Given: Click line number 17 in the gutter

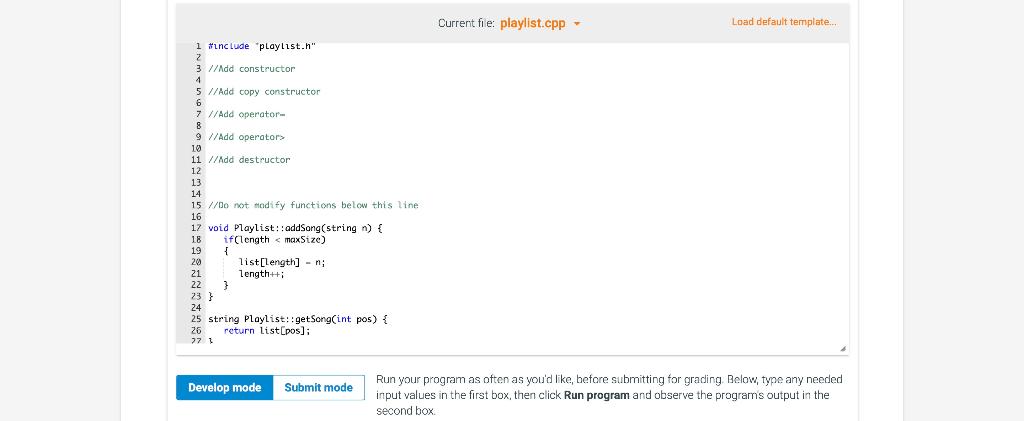Looking at the screenshot, I should pyautogui.click(x=196, y=228).
